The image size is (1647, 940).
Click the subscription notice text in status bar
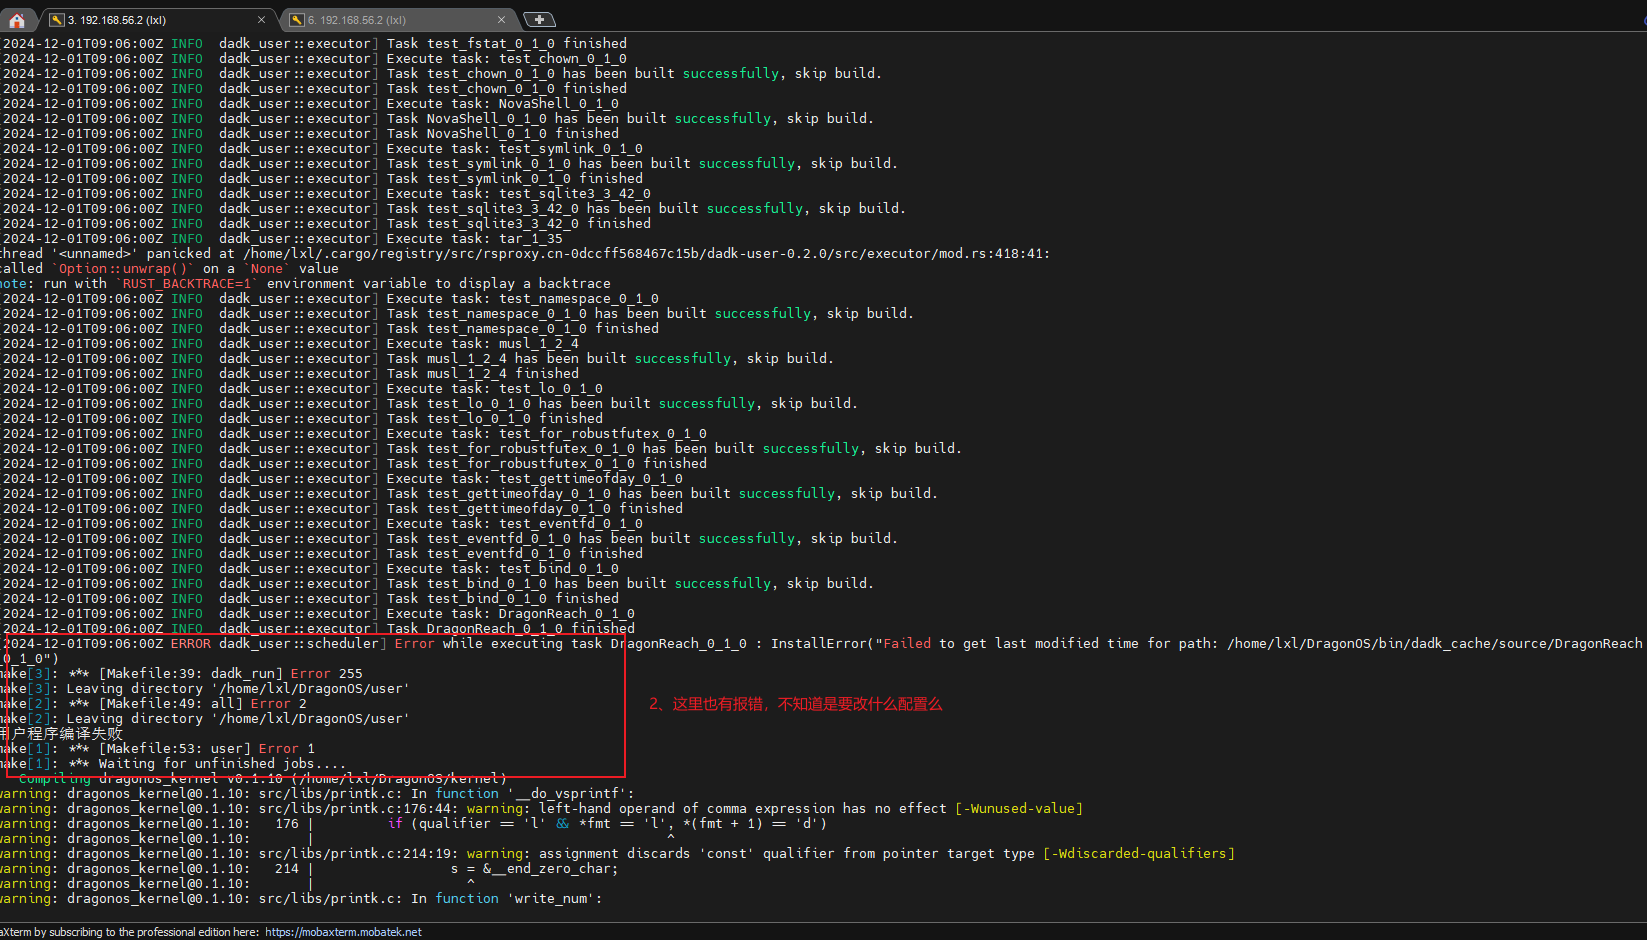click(130, 932)
